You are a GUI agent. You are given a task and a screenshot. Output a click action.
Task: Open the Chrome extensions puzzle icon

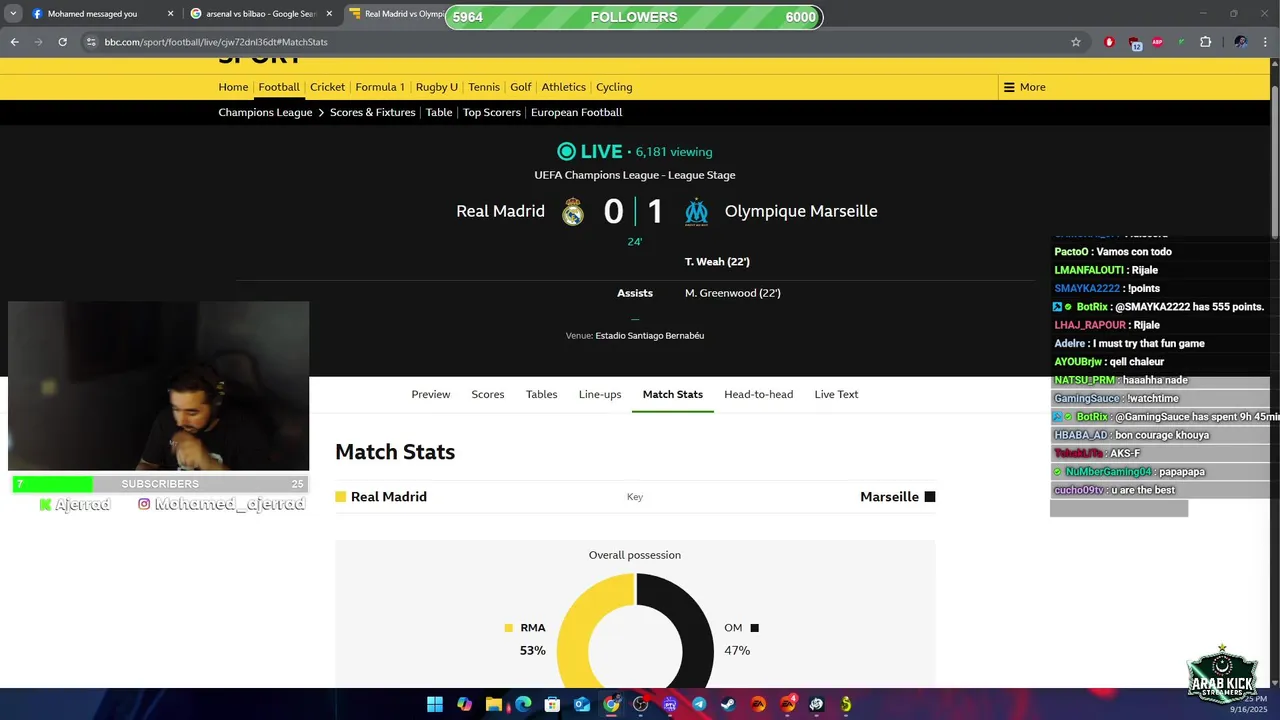point(1205,42)
